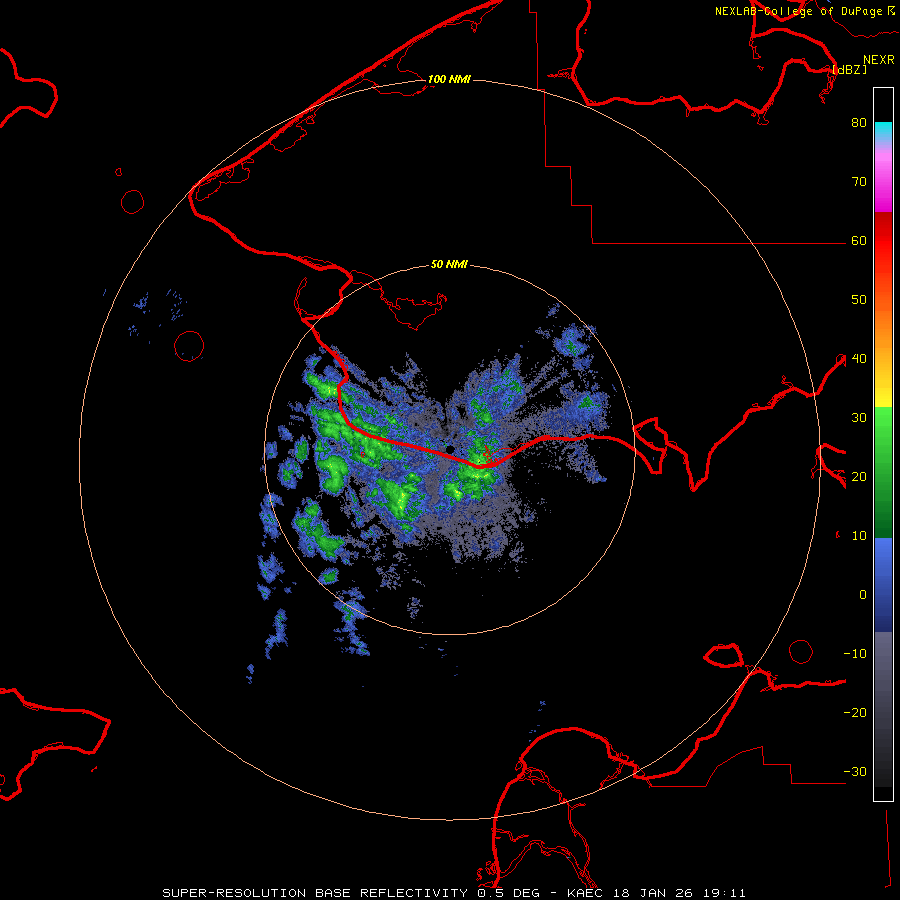Click the NEXR label near the legend
Screen dimensions: 900x900
pyautogui.click(x=879, y=60)
